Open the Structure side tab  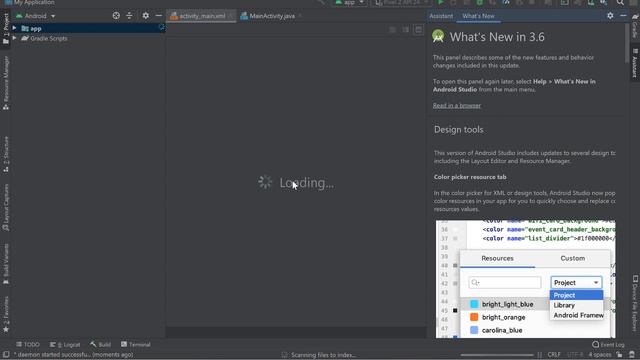6,154
